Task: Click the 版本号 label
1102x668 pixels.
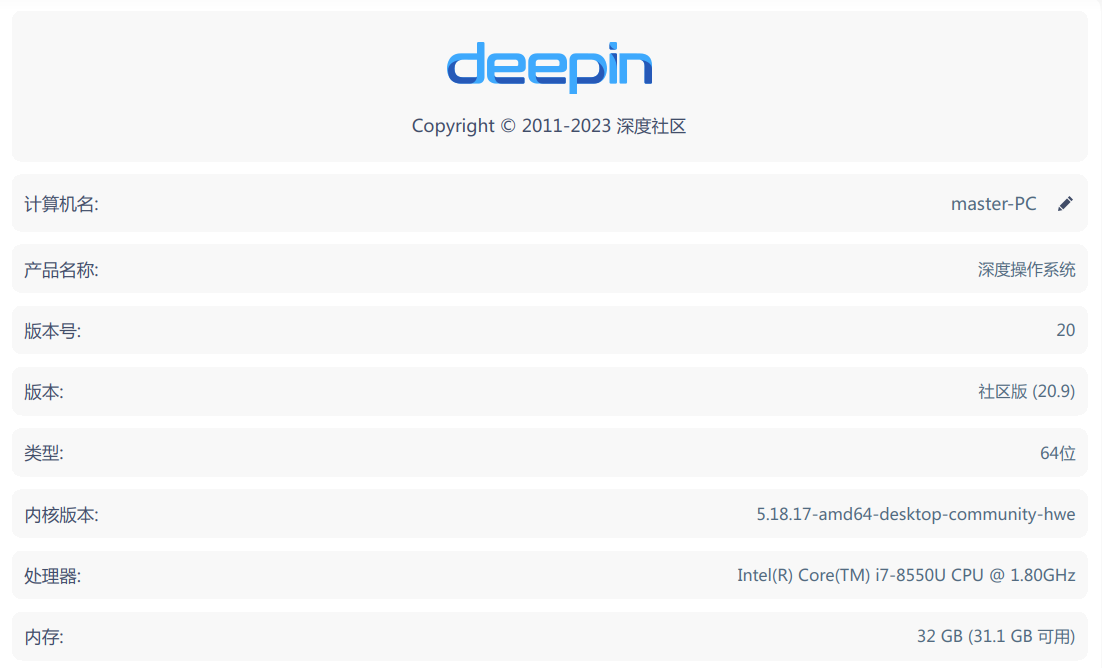Action: coord(53,330)
